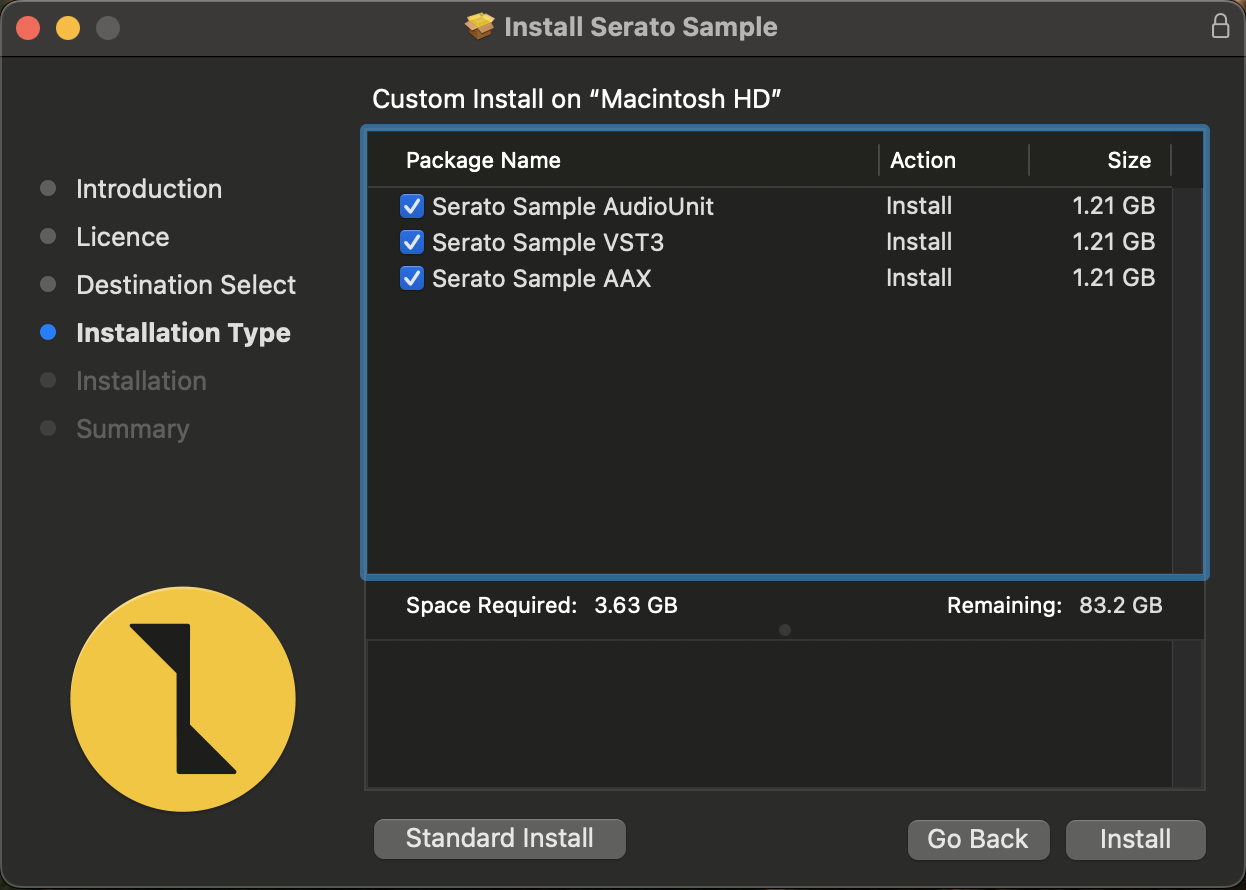Click Install action for AAX row
1246x890 pixels.
click(x=919, y=278)
